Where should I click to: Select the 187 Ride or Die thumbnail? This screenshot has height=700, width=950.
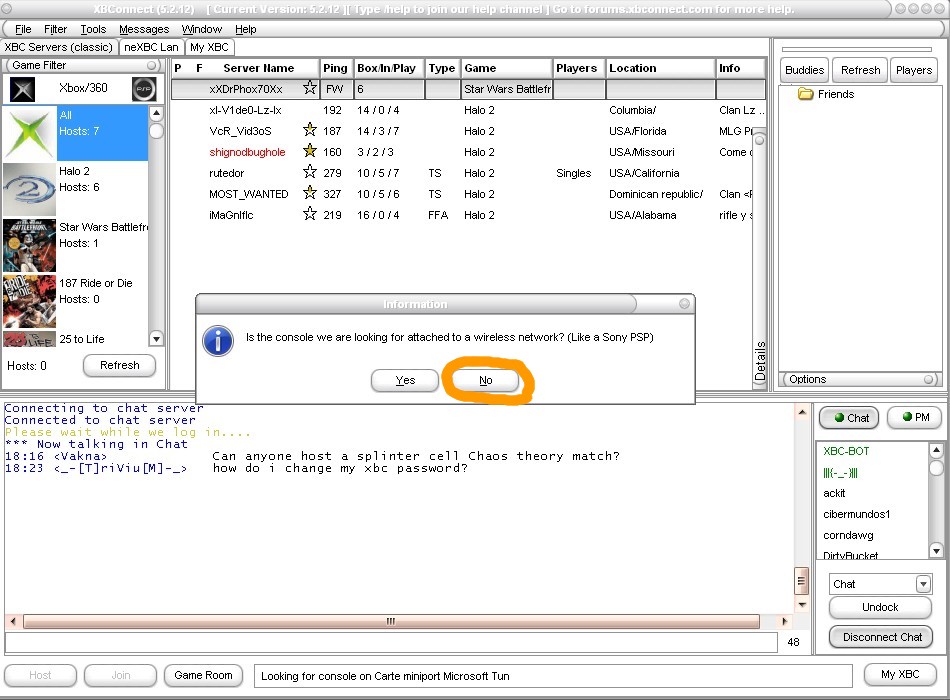[29, 301]
